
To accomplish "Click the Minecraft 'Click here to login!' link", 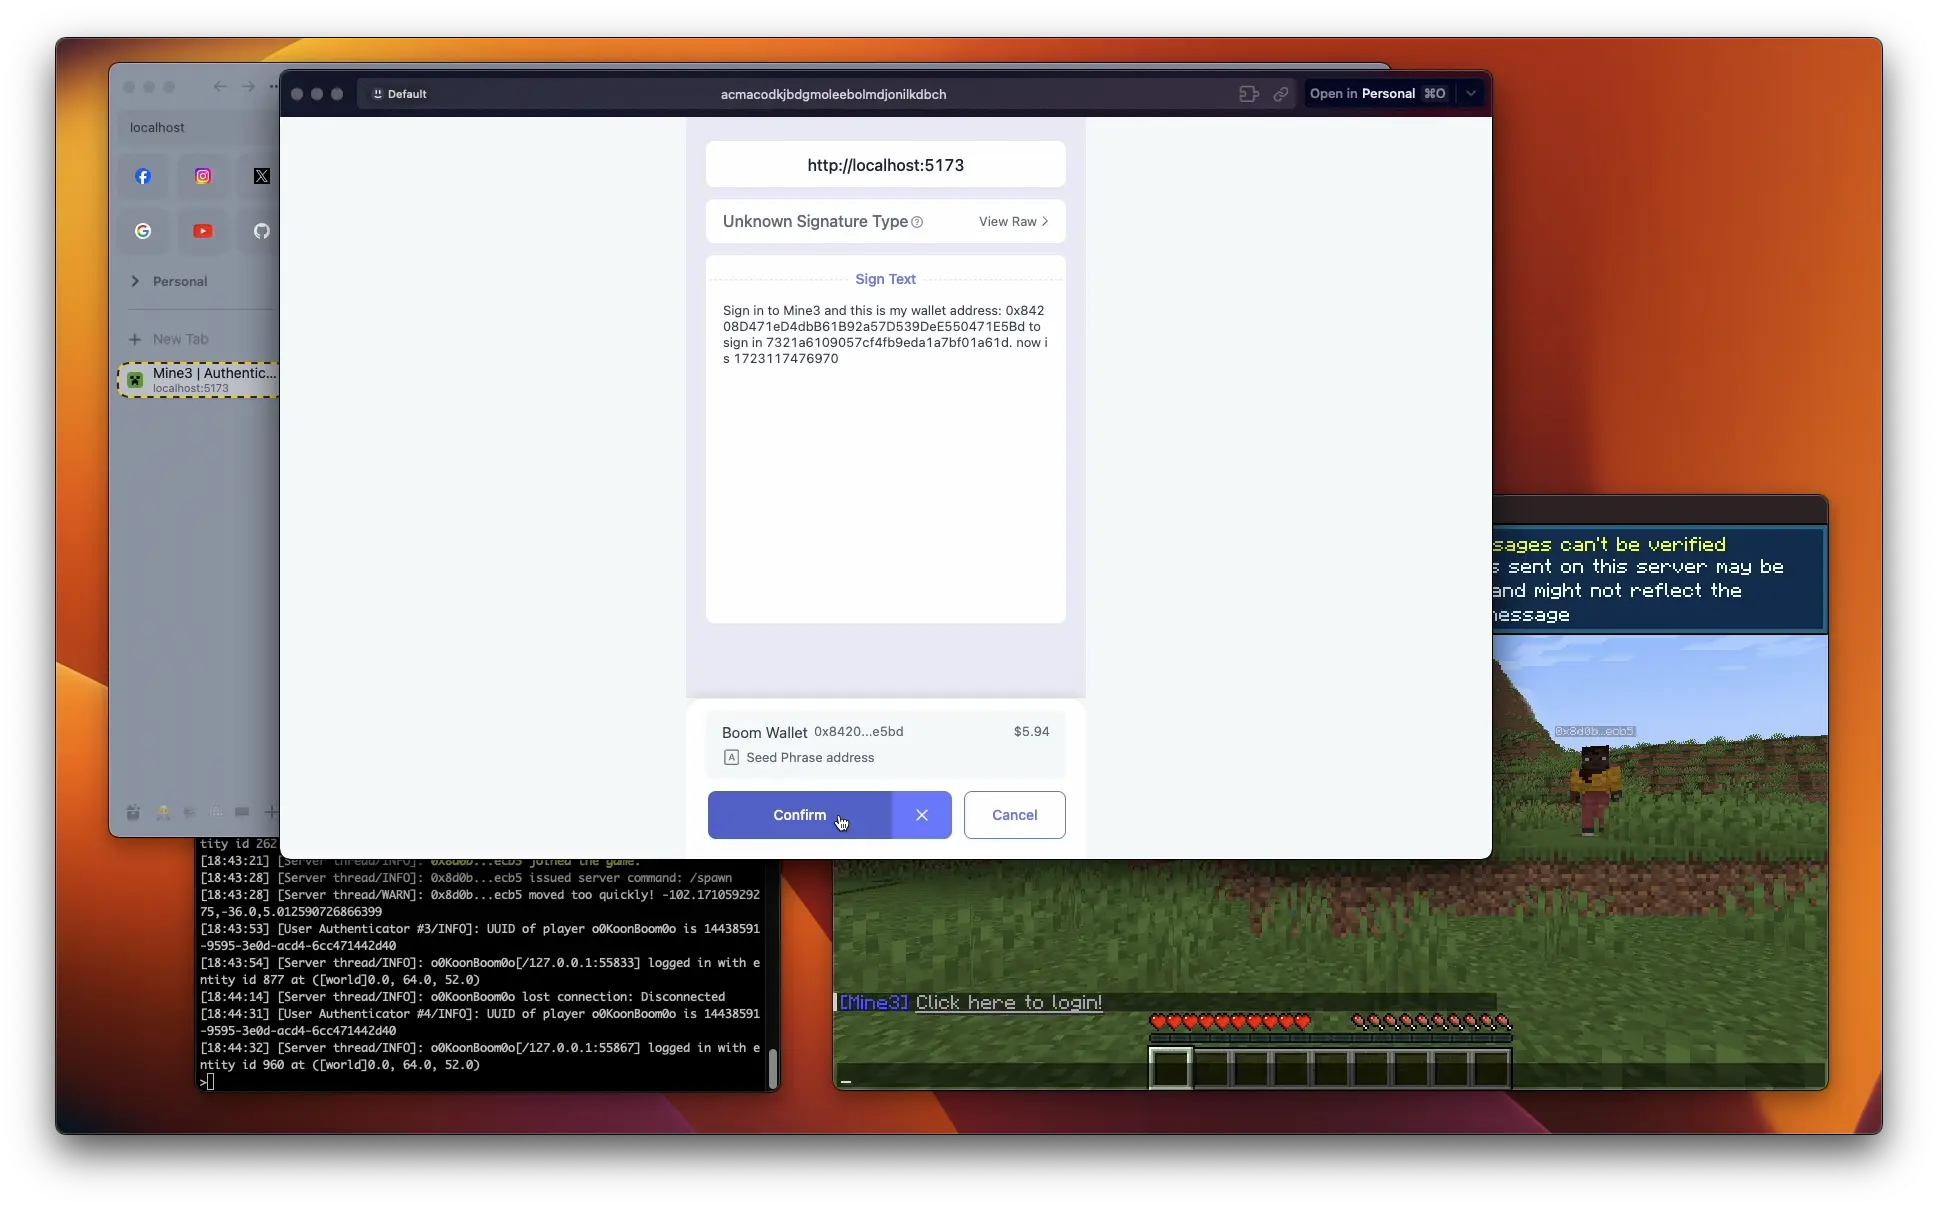I will [1008, 1002].
